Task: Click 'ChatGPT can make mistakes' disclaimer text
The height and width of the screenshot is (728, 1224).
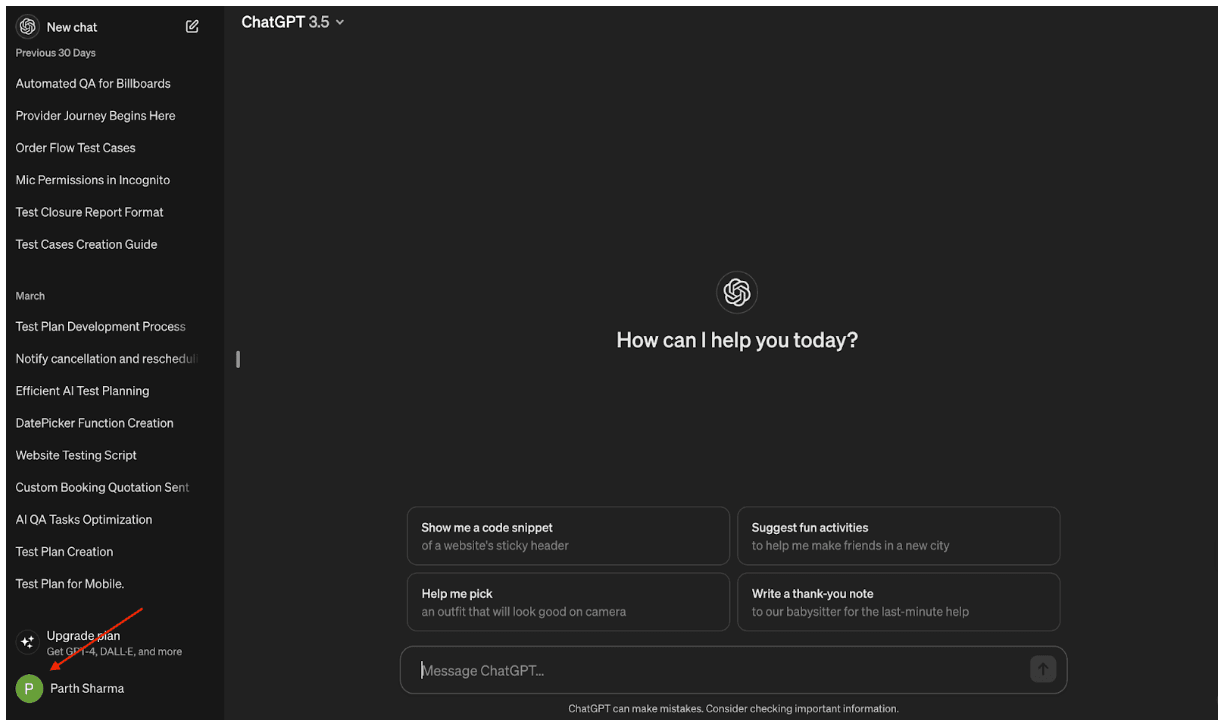Action: 733,709
